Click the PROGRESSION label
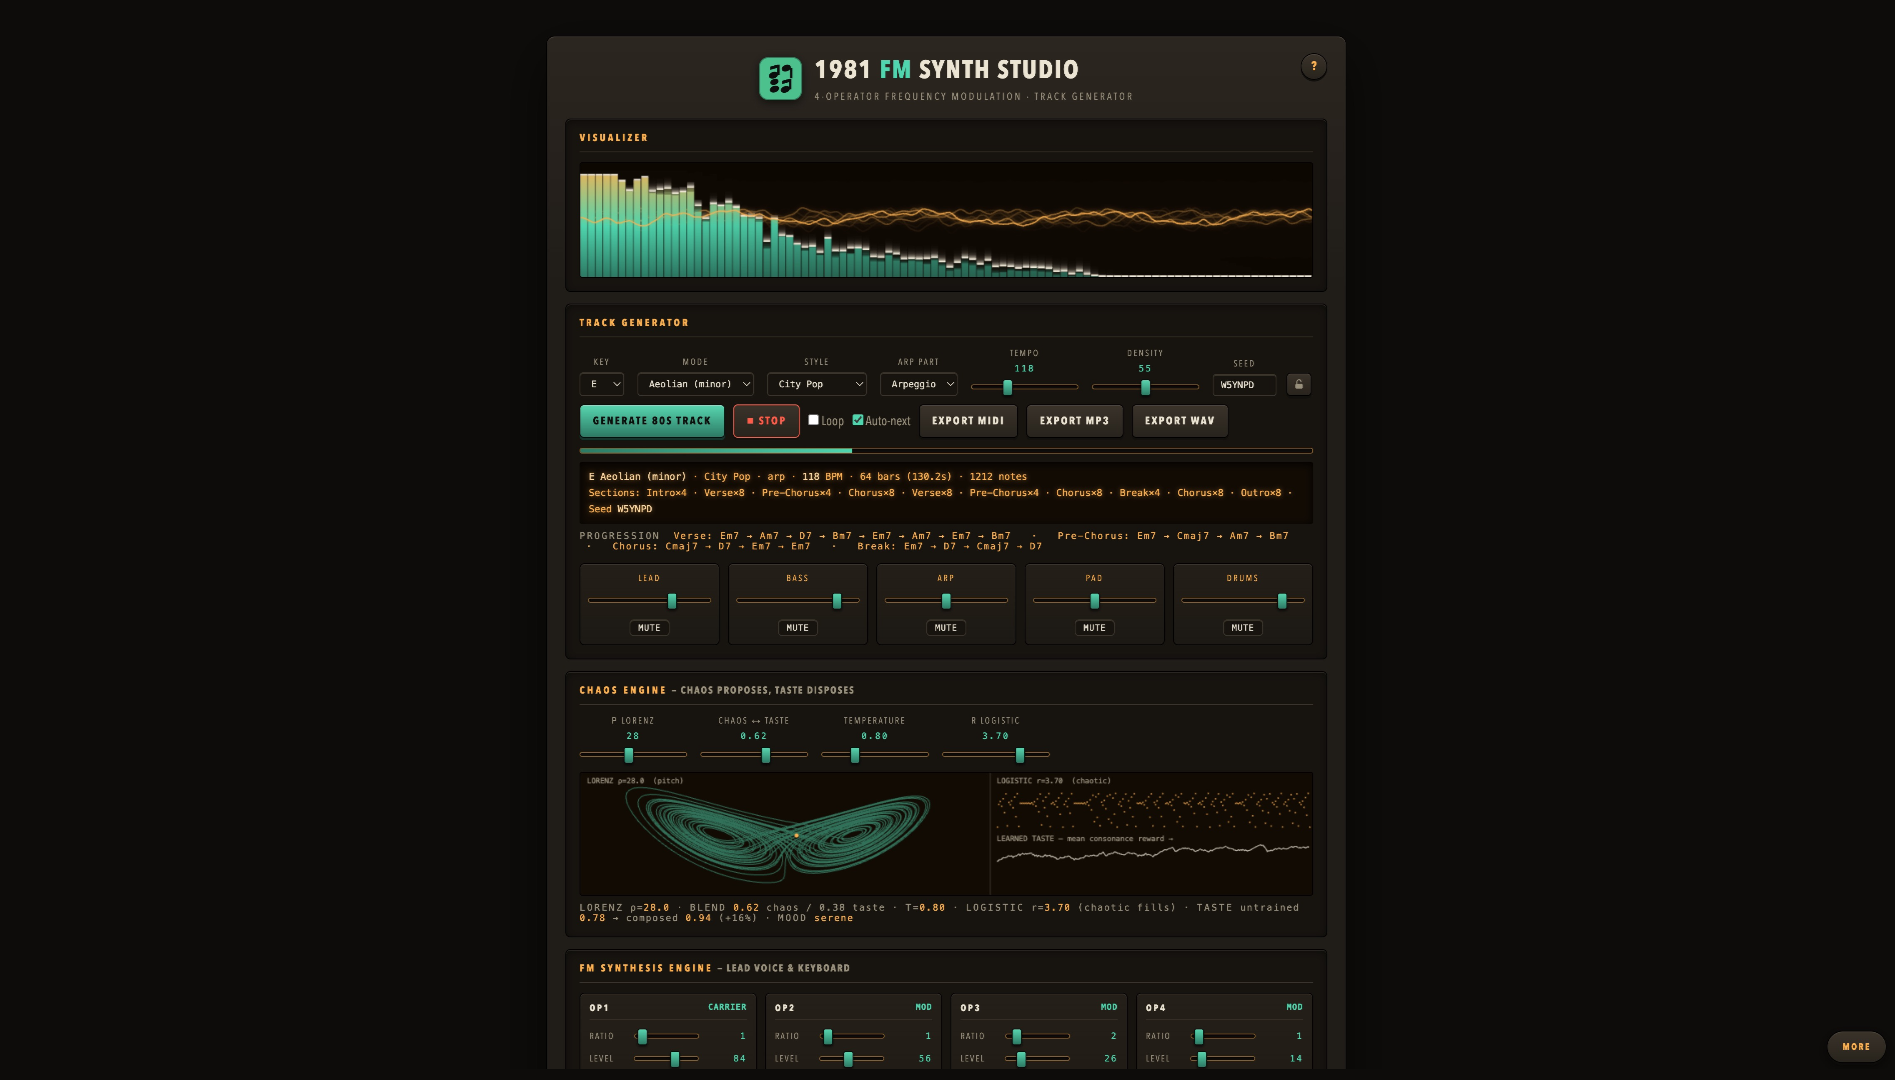 (619, 536)
